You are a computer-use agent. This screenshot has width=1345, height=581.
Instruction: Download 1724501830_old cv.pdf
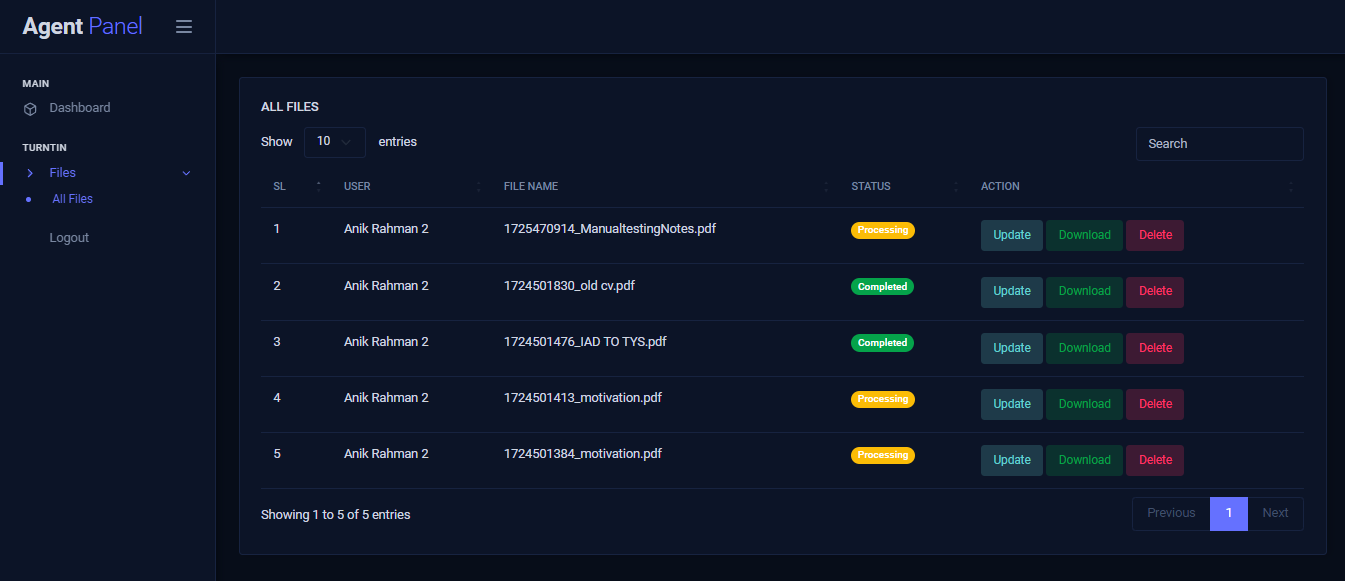pyautogui.click(x=1085, y=291)
